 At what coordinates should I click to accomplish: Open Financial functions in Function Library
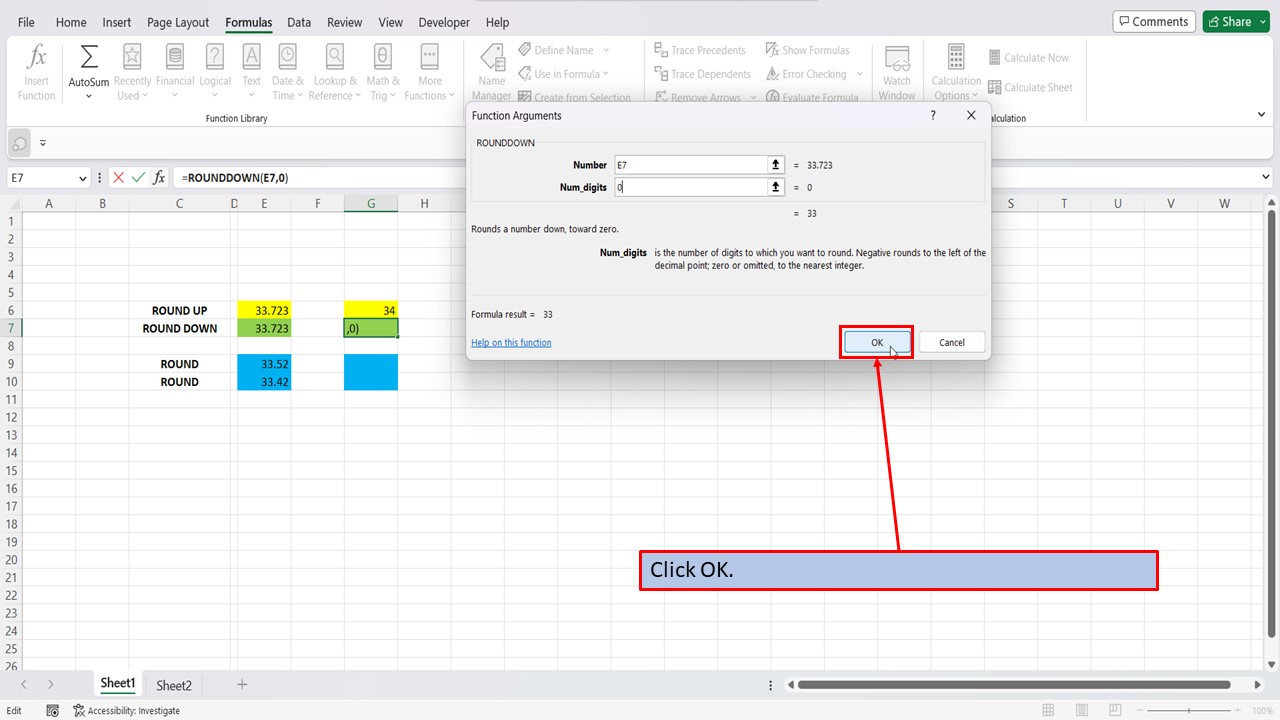[175, 69]
